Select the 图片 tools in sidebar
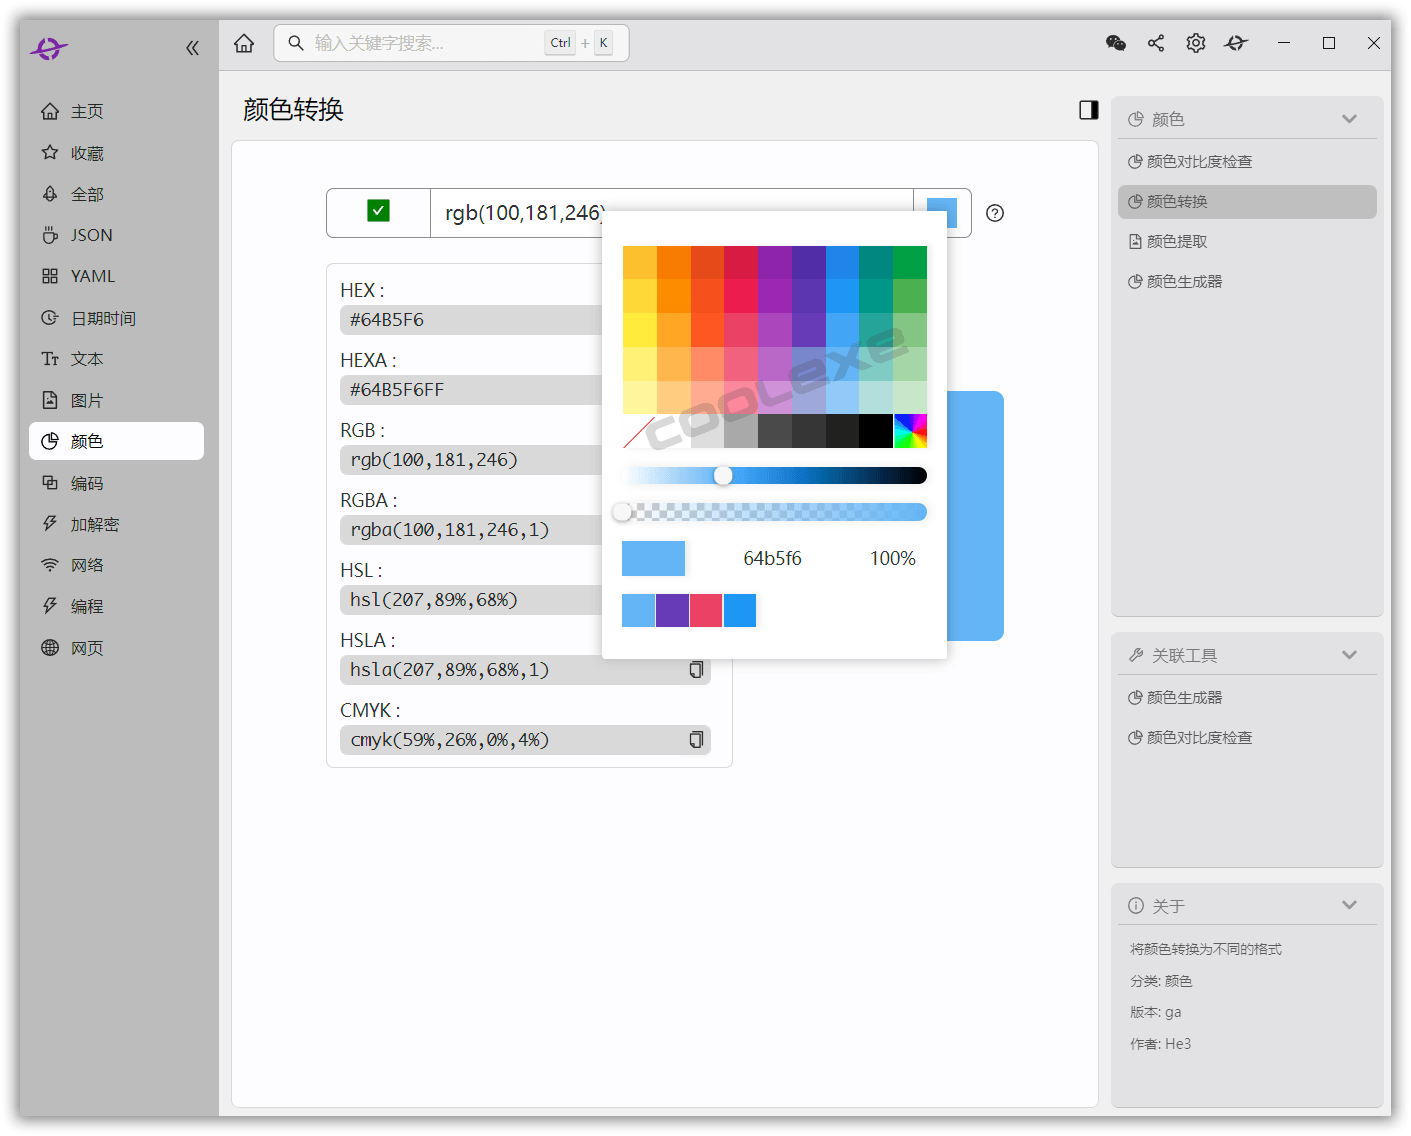The image size is (1411, 1136). pos(87,399)
